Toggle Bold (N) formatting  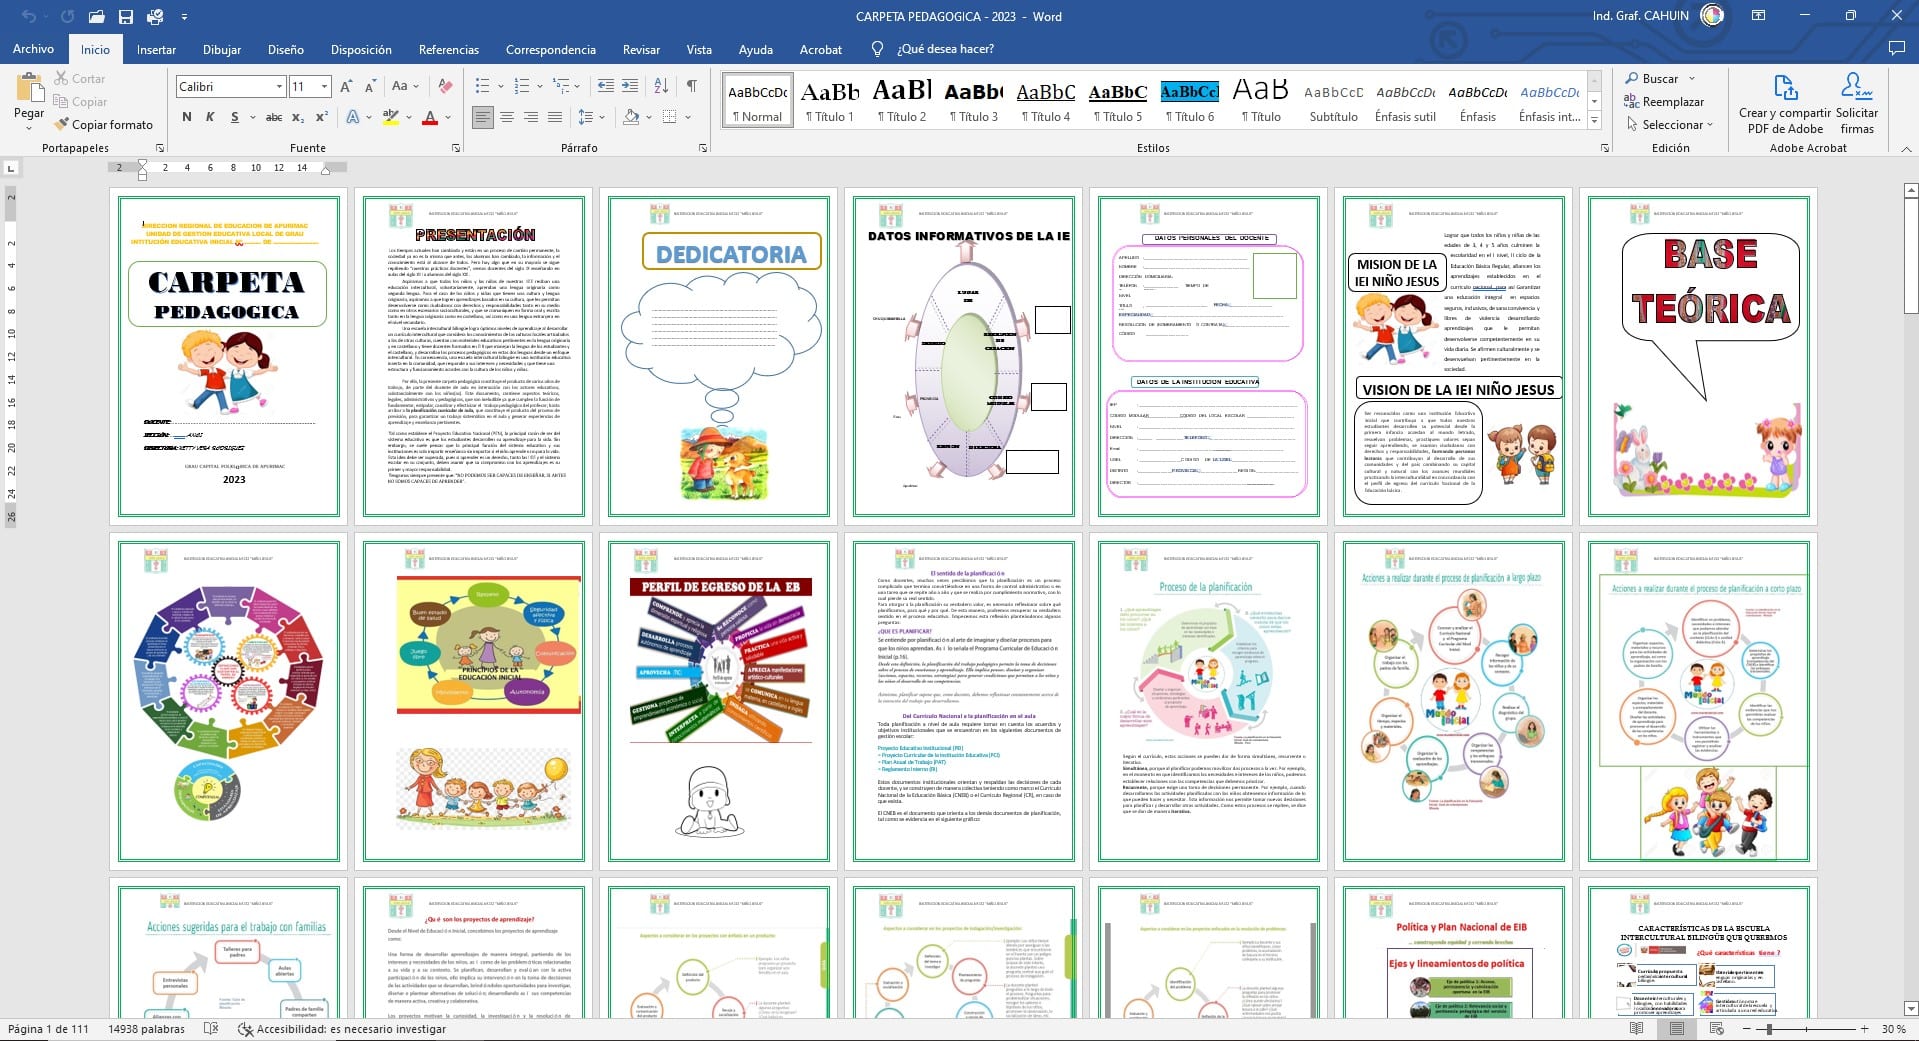187,117
